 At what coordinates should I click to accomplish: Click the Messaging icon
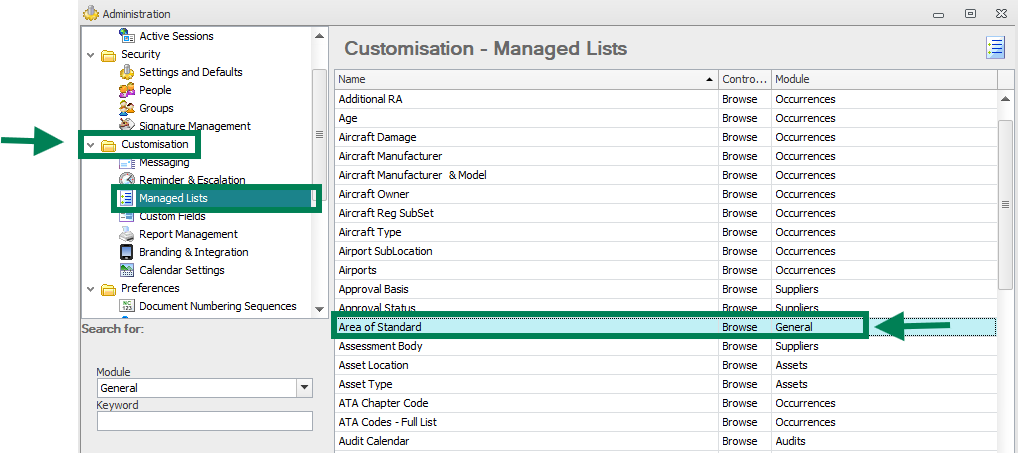[x=127, y=163]
